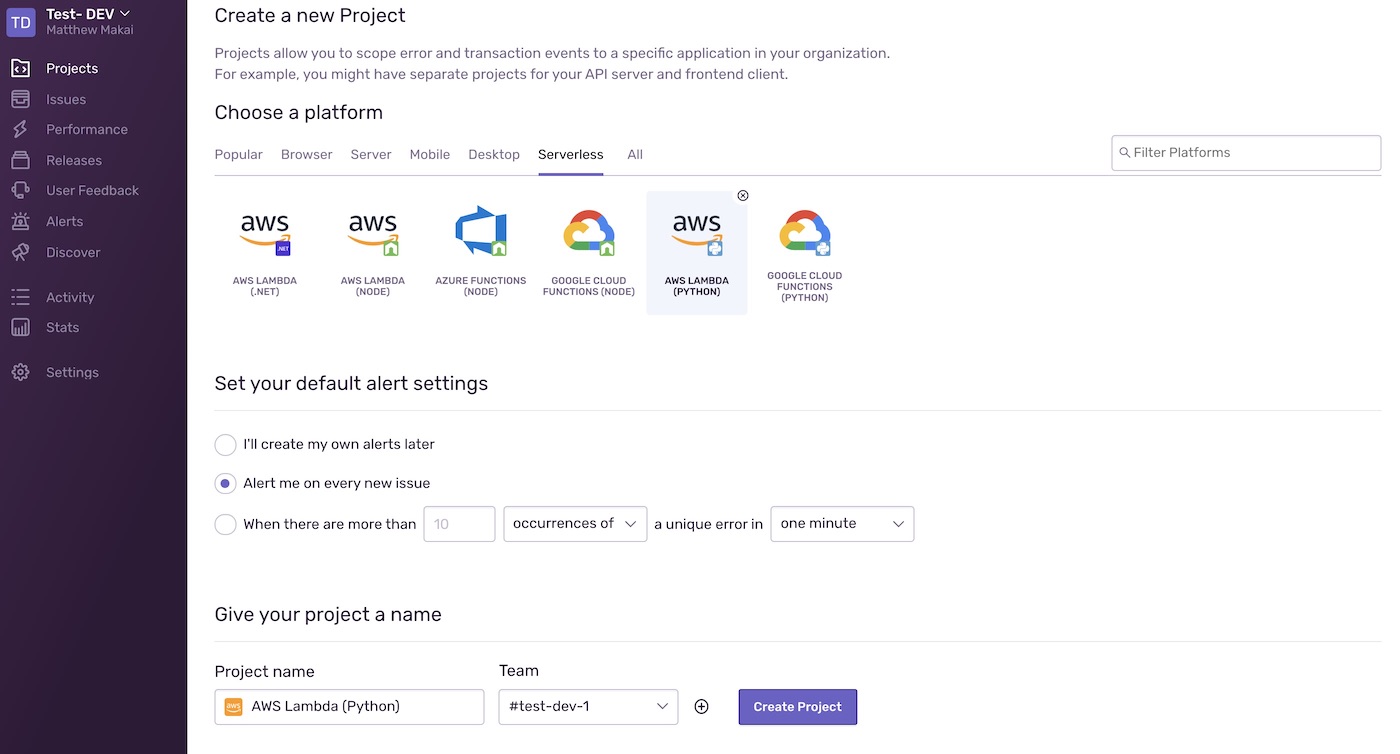Deselect AWS Lambda (Python) via its x badge

tap(743, 195)
